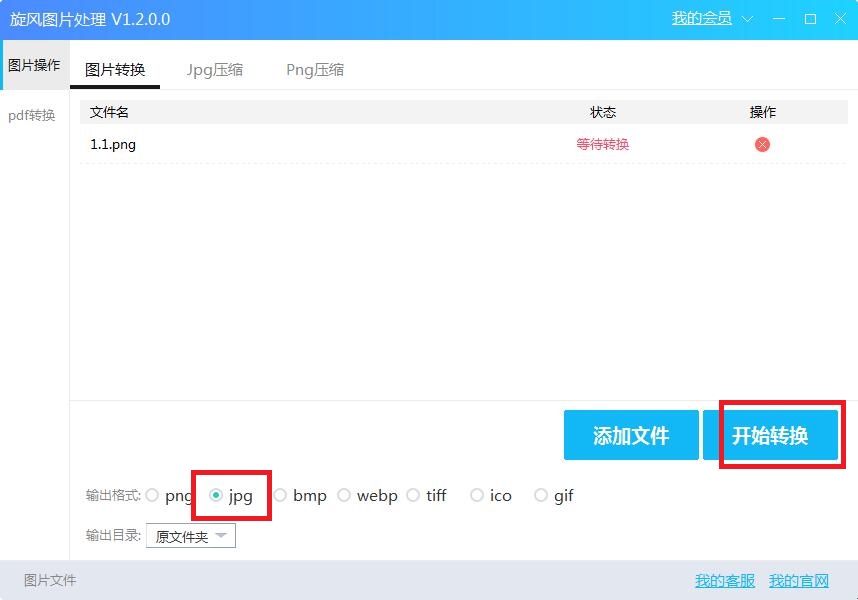The image size is (858, 600).
Task: Switch to the Jpg压缩 tab
Action: point(215,70)
